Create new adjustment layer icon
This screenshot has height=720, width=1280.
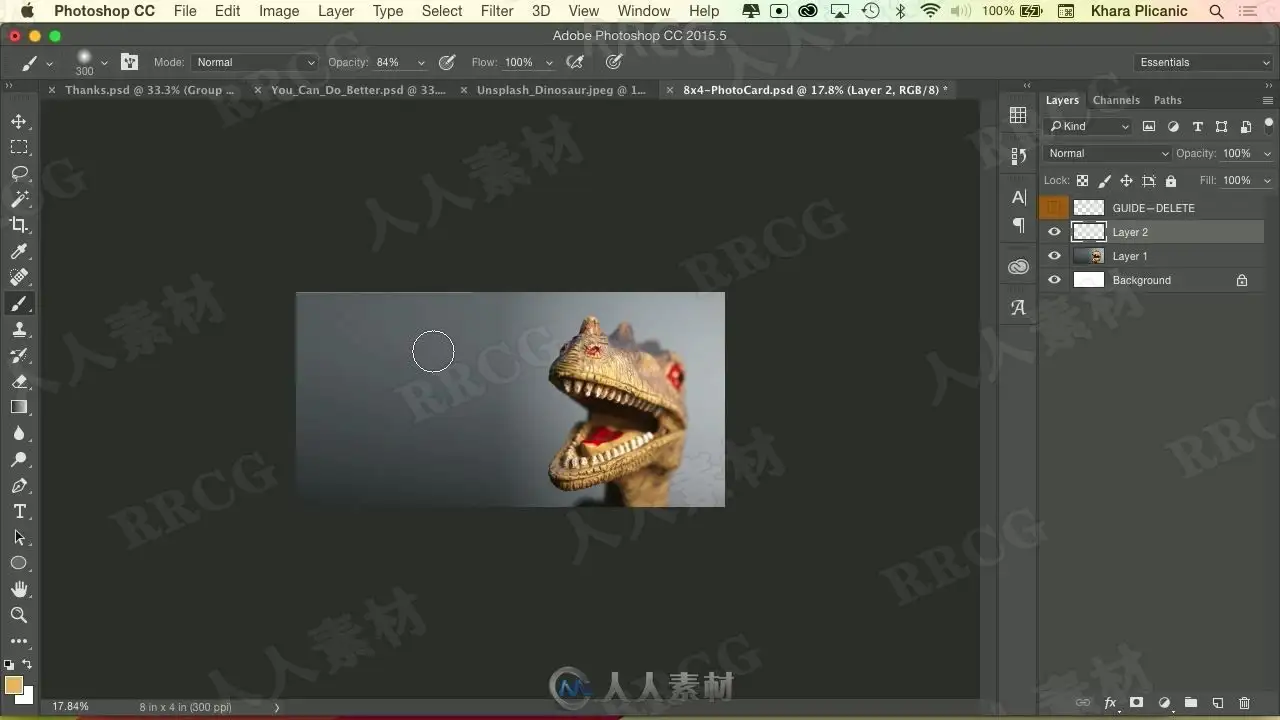[1164, 703]
